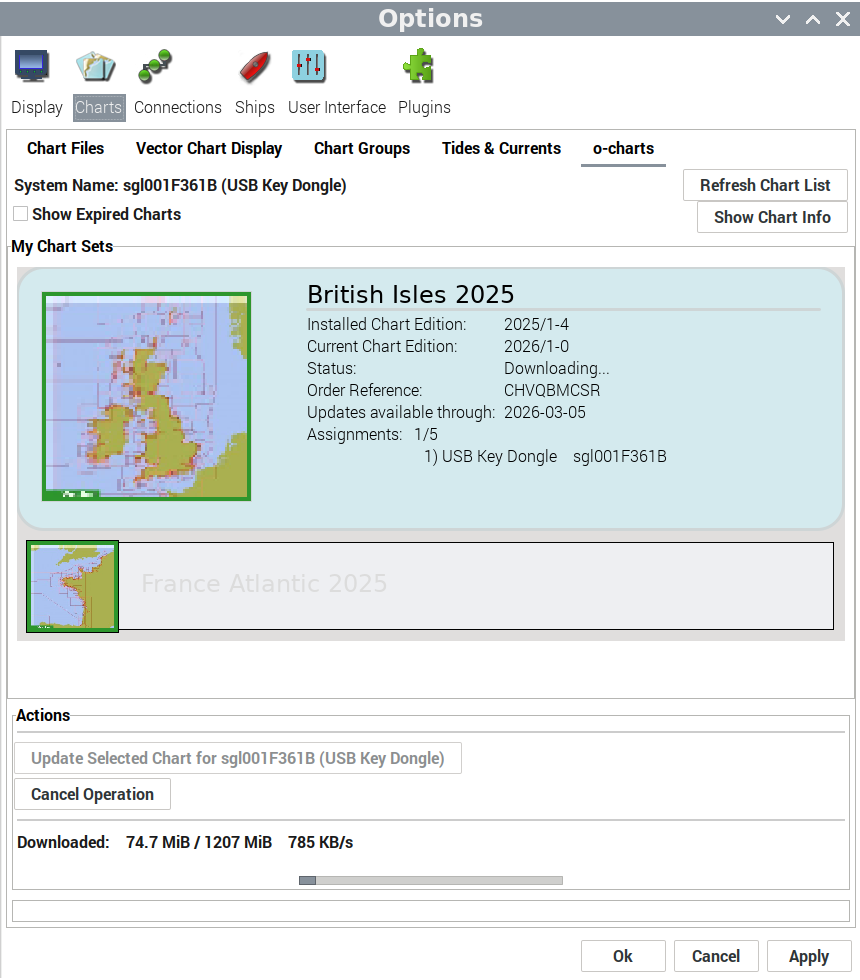Click the Refresh Chart List button

(765, 185)
